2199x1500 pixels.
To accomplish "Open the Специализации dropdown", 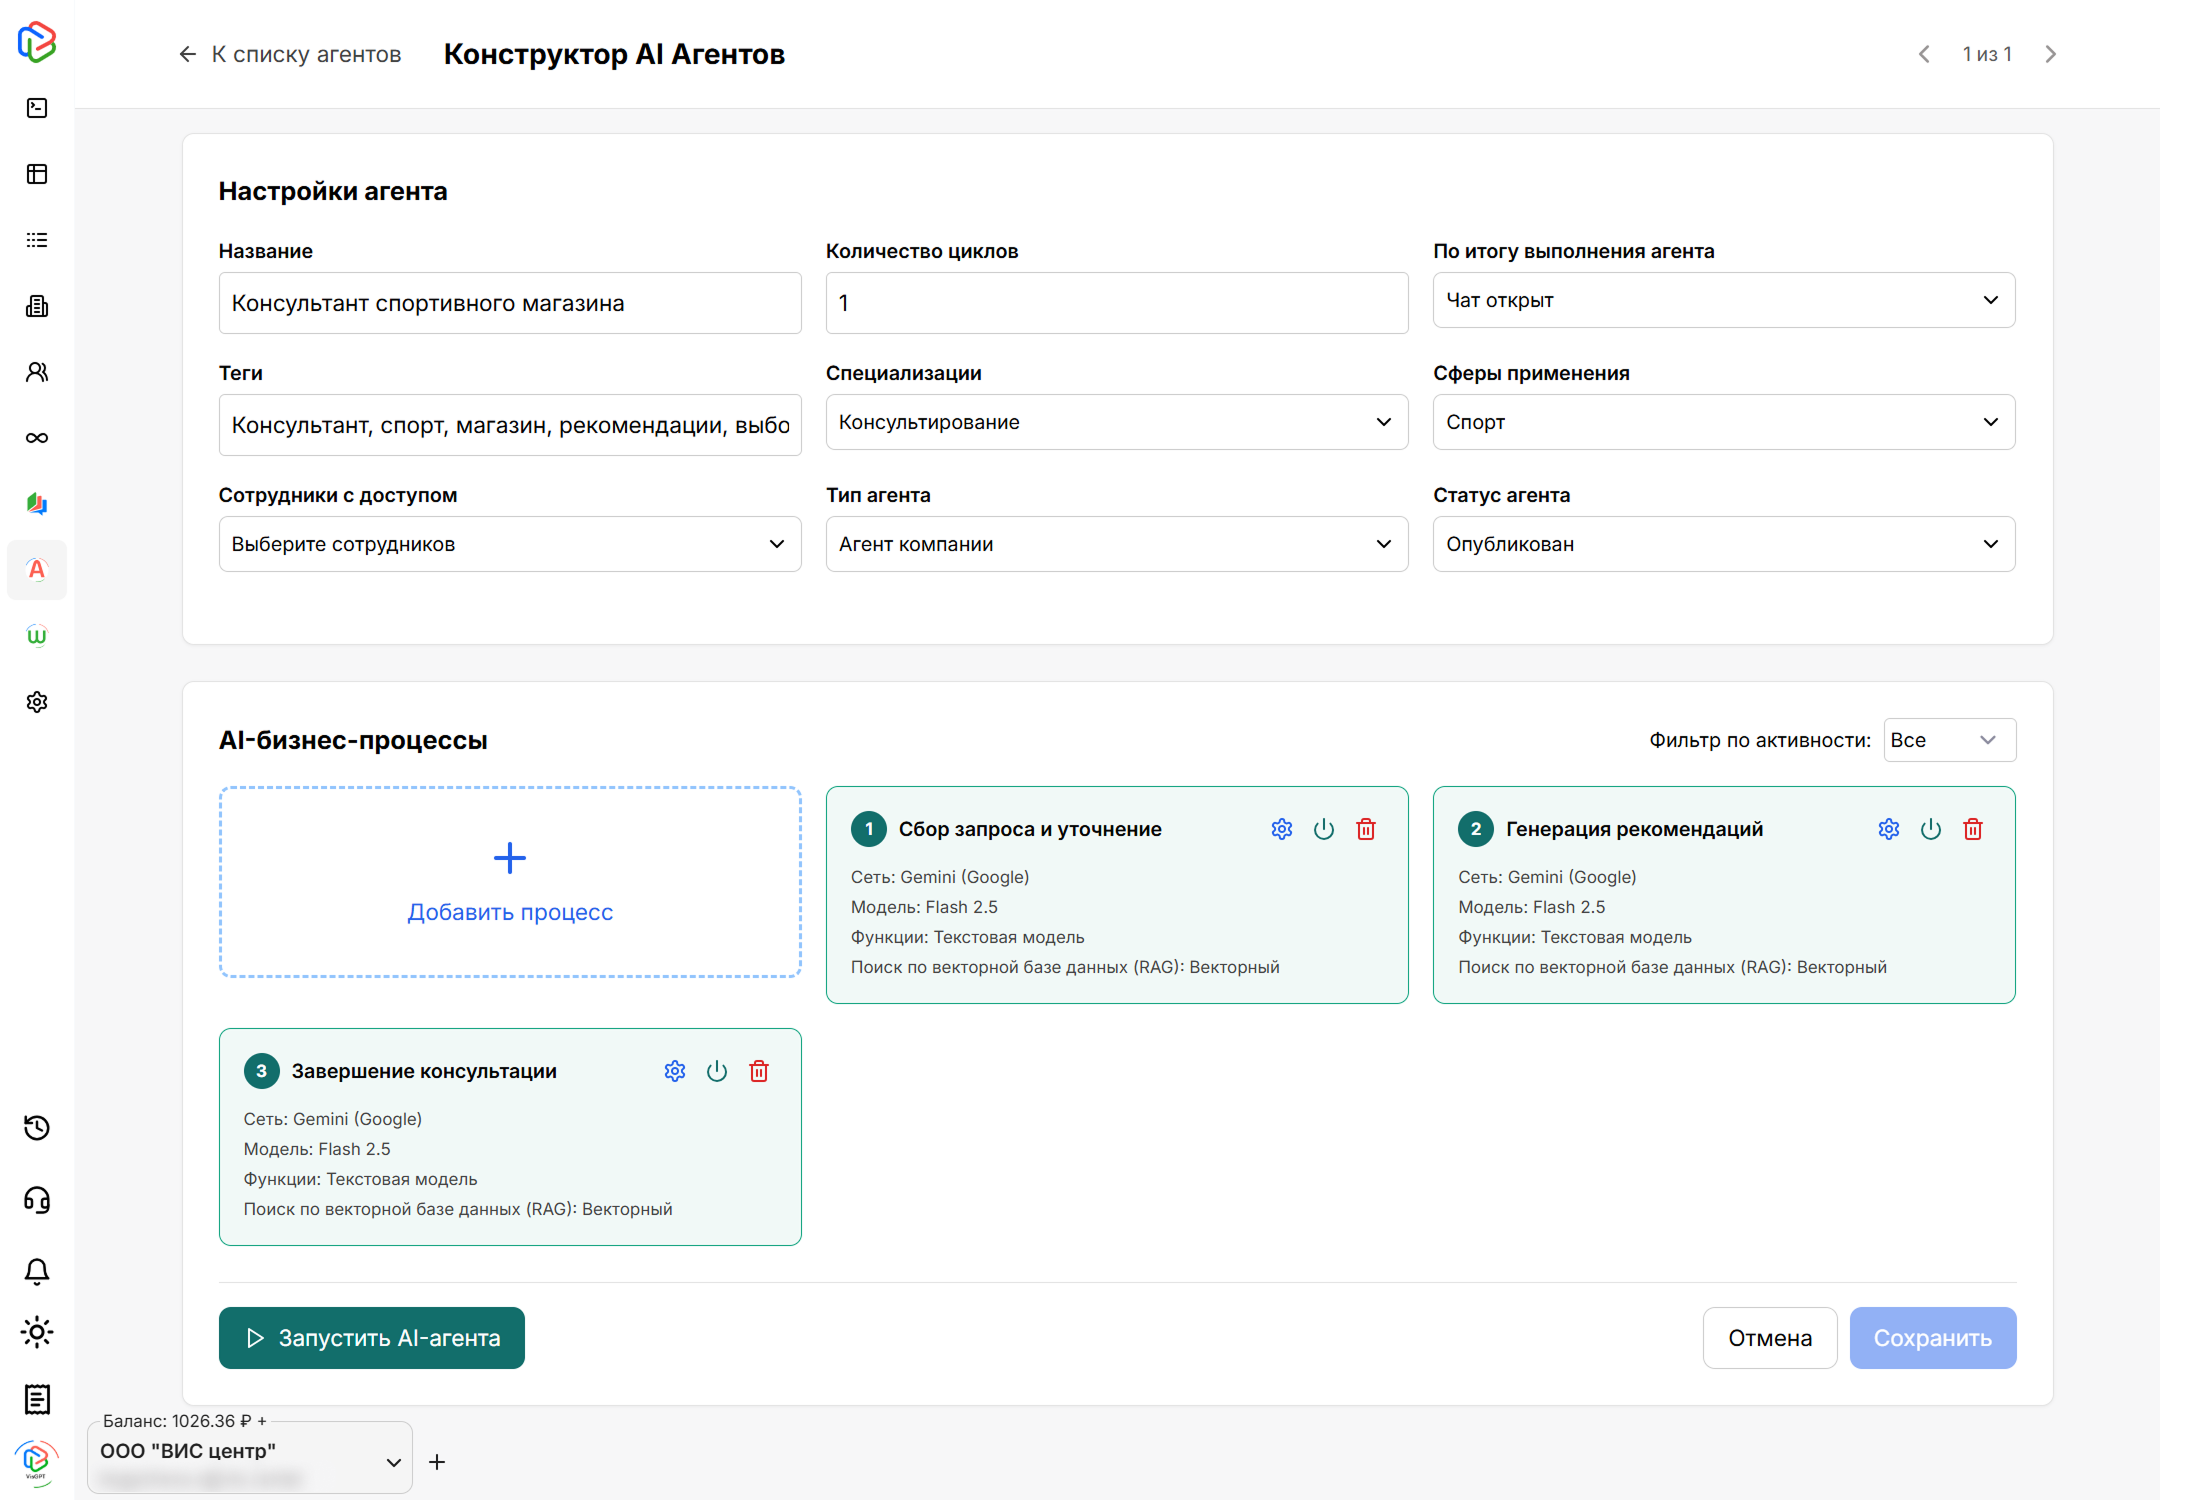I will tap(1116, 422).
